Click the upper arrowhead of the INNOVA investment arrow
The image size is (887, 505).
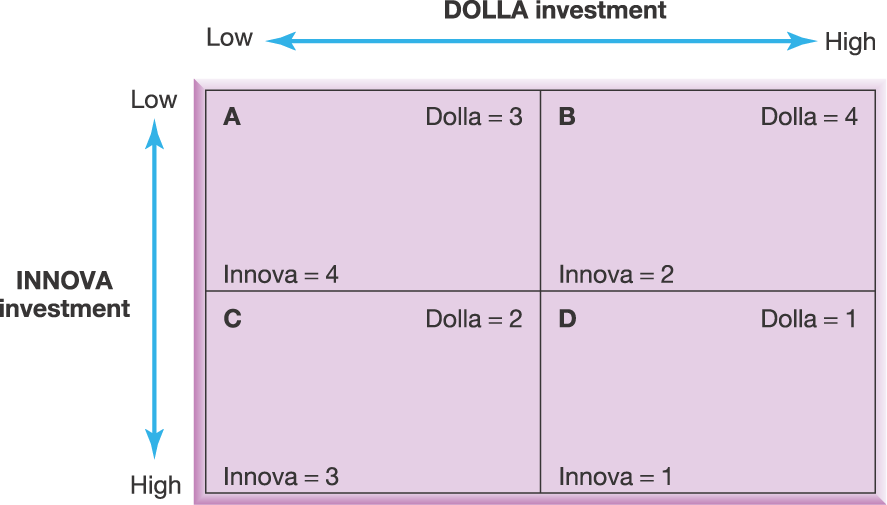pos(154,131)
